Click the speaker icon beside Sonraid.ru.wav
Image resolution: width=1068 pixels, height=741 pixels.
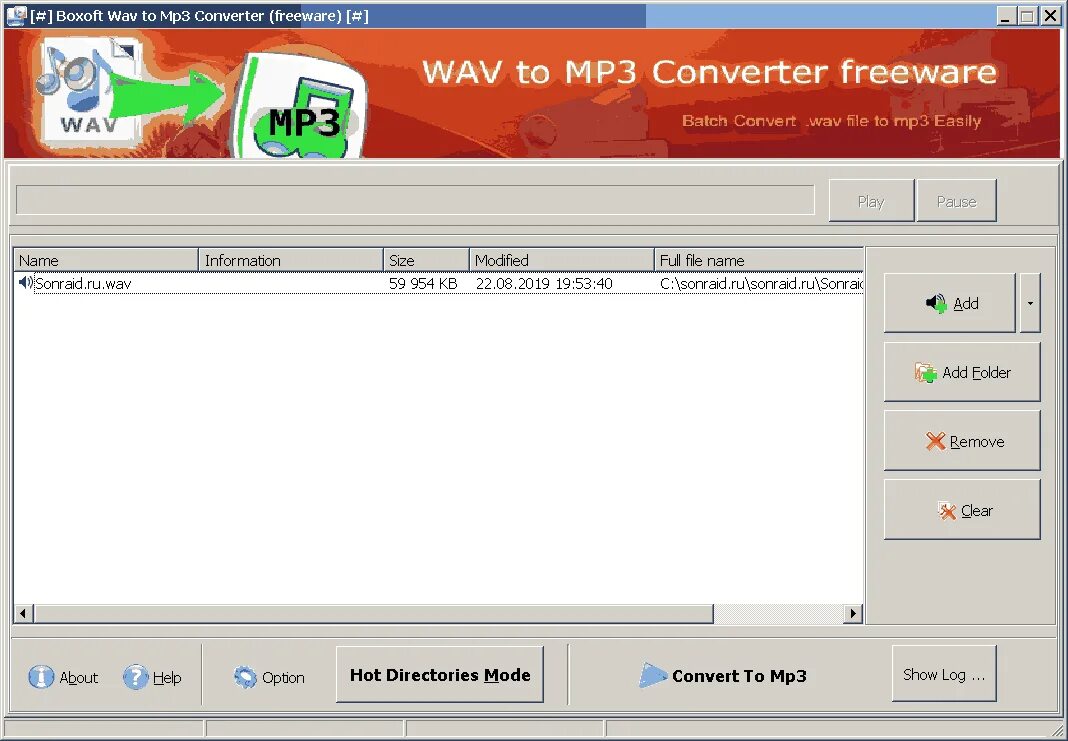pyautogui.click(x=25, y=283)
